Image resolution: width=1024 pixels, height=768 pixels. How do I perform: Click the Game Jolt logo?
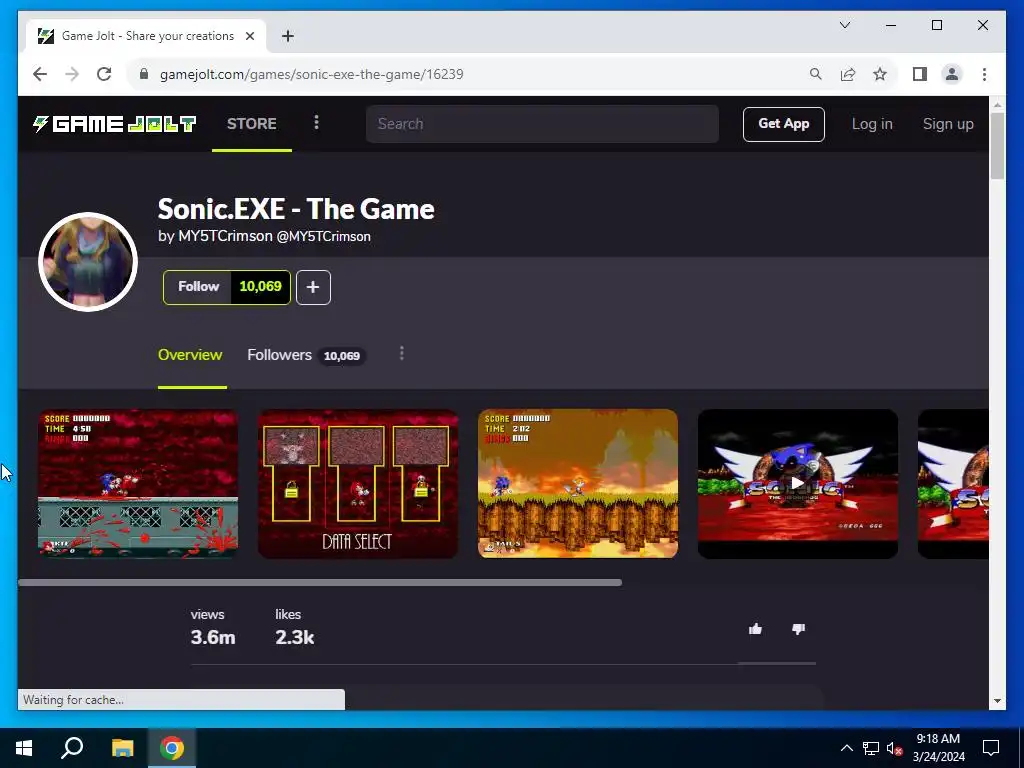pos(115,124)
